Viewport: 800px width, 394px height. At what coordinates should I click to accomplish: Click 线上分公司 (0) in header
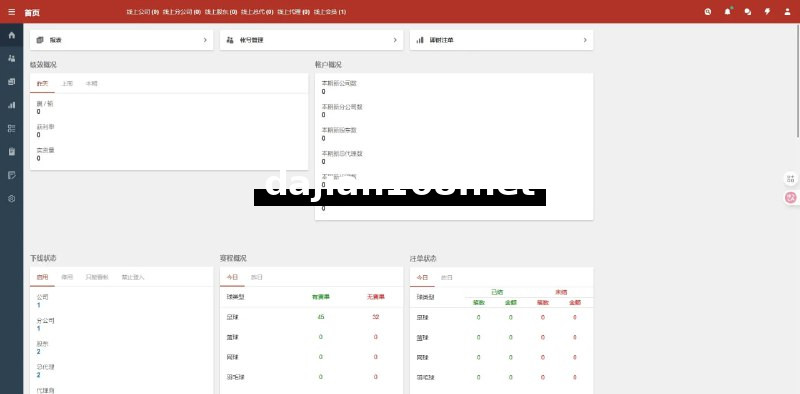click(x=182, y=12)
